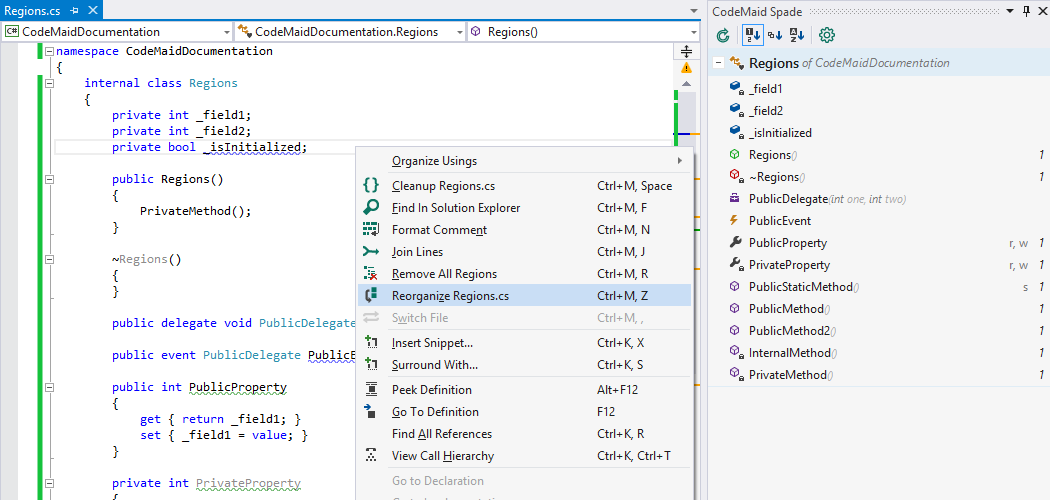Image resolution: width=1050 pixels, height=500 pixels.
Task: Click the warning indicator above the scrollbar
Action: (x=686, y=68)
